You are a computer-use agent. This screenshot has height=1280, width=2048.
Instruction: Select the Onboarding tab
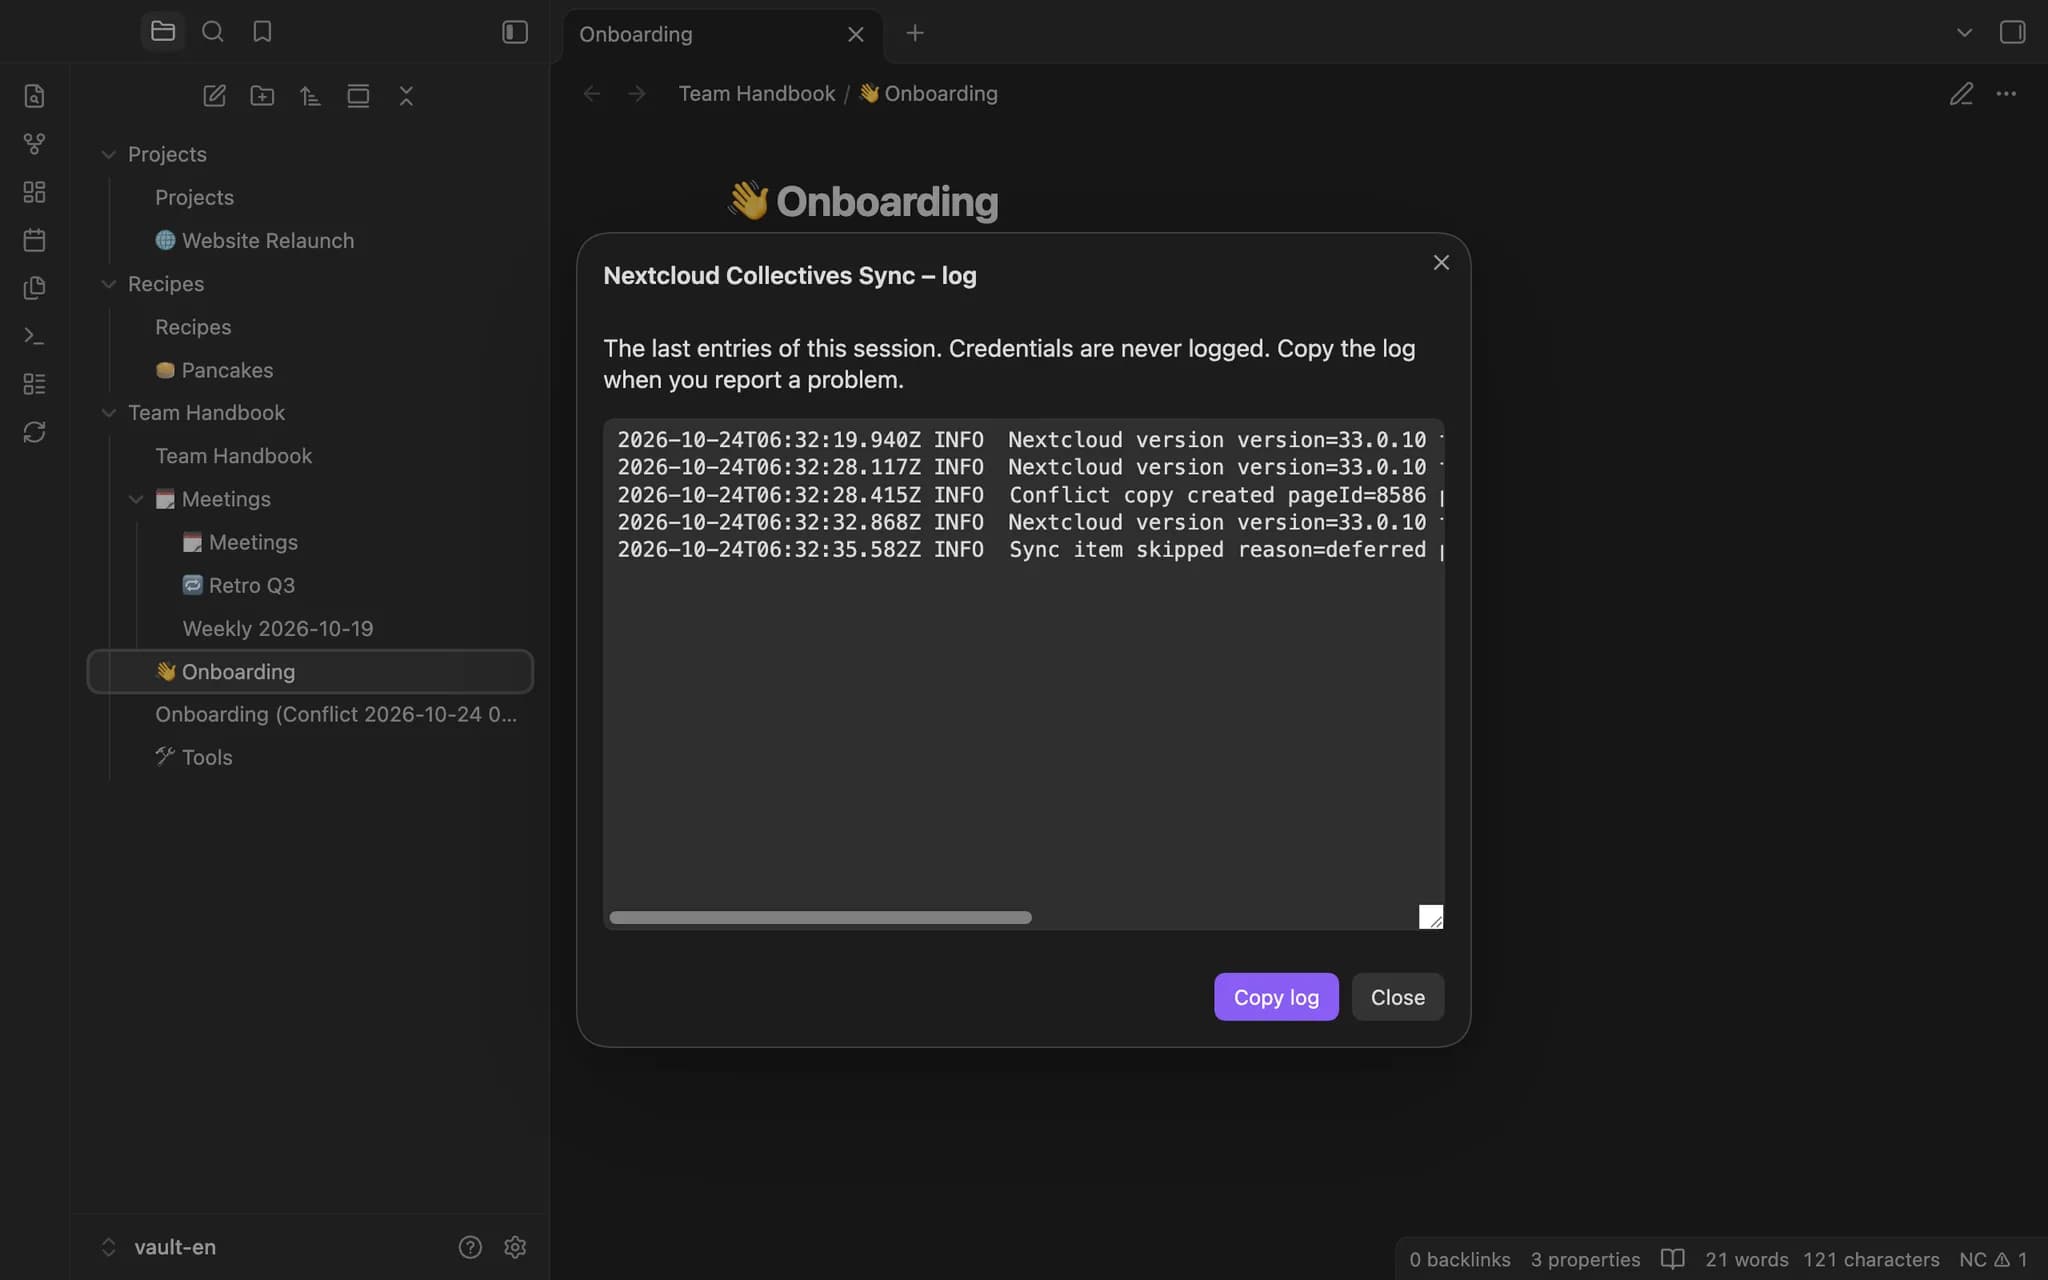tap(723, 34)
